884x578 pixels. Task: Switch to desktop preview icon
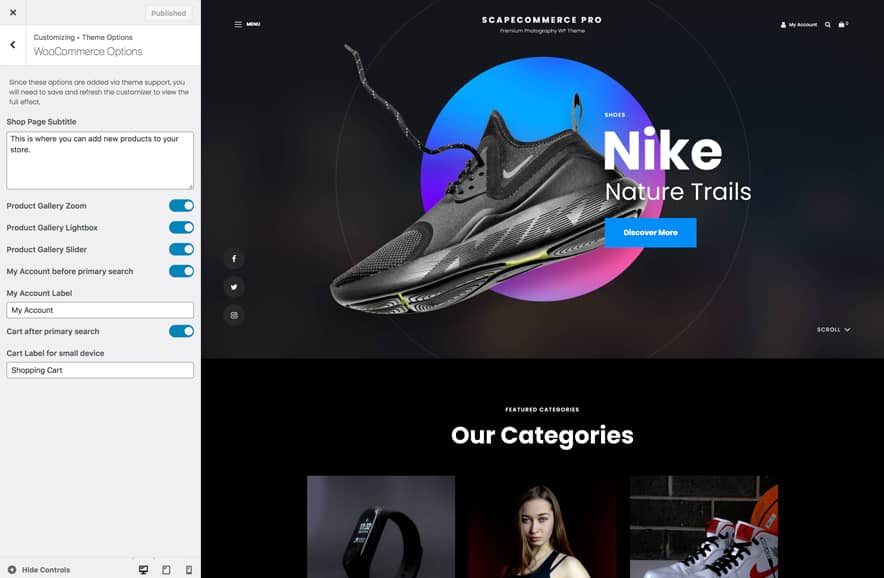(144, 570)
